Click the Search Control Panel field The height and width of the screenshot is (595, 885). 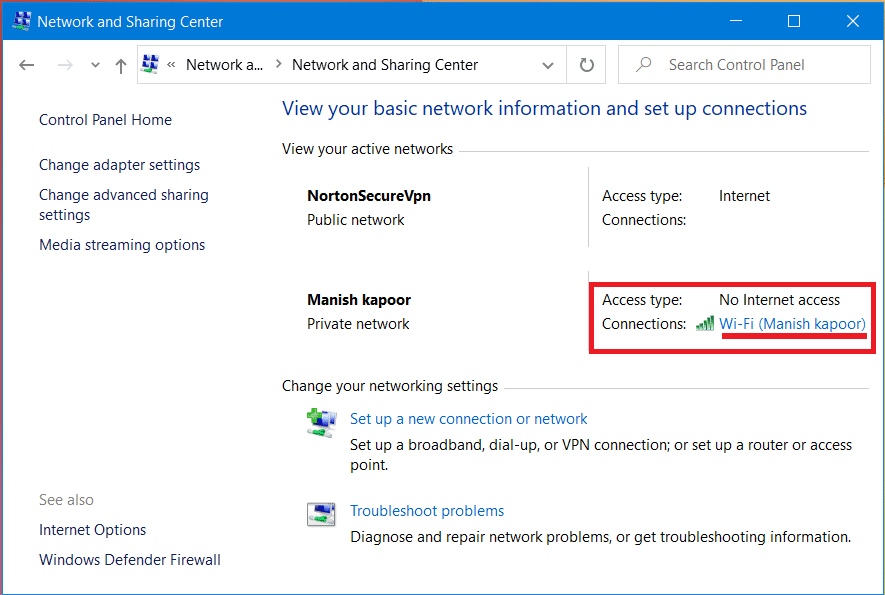click(744, 65)
